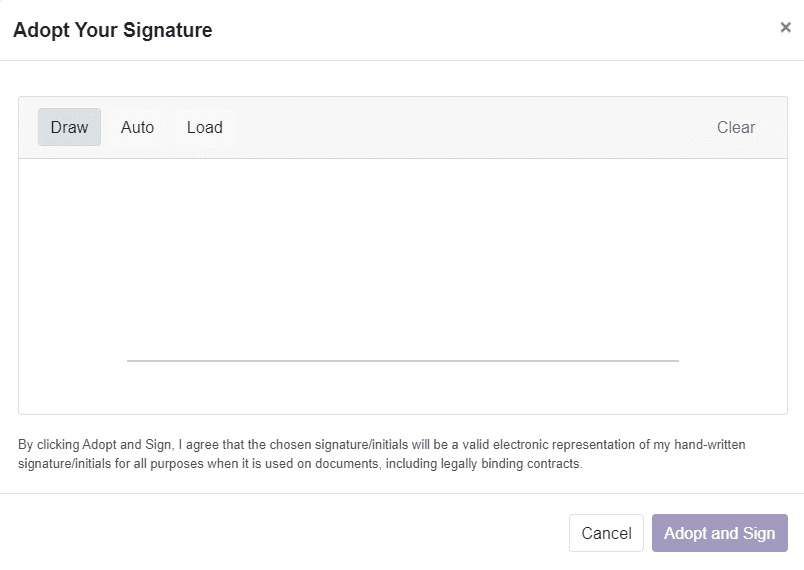
Task: Click empty toolbar space left of Clear
Action: pyautogui.click(x=470, y=127)
